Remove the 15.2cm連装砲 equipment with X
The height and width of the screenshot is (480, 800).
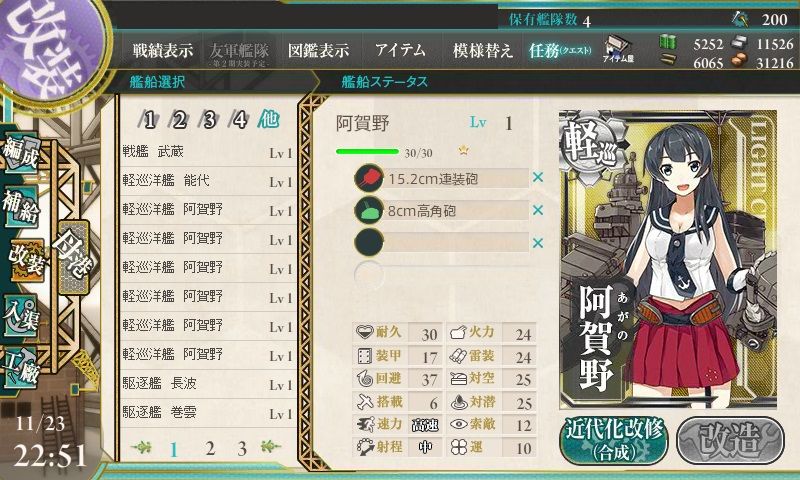538,178
